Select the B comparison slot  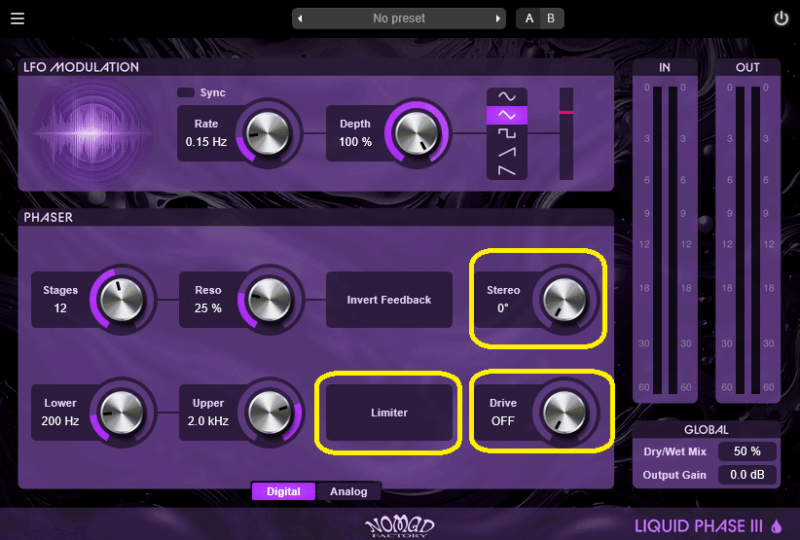[551, 18]
